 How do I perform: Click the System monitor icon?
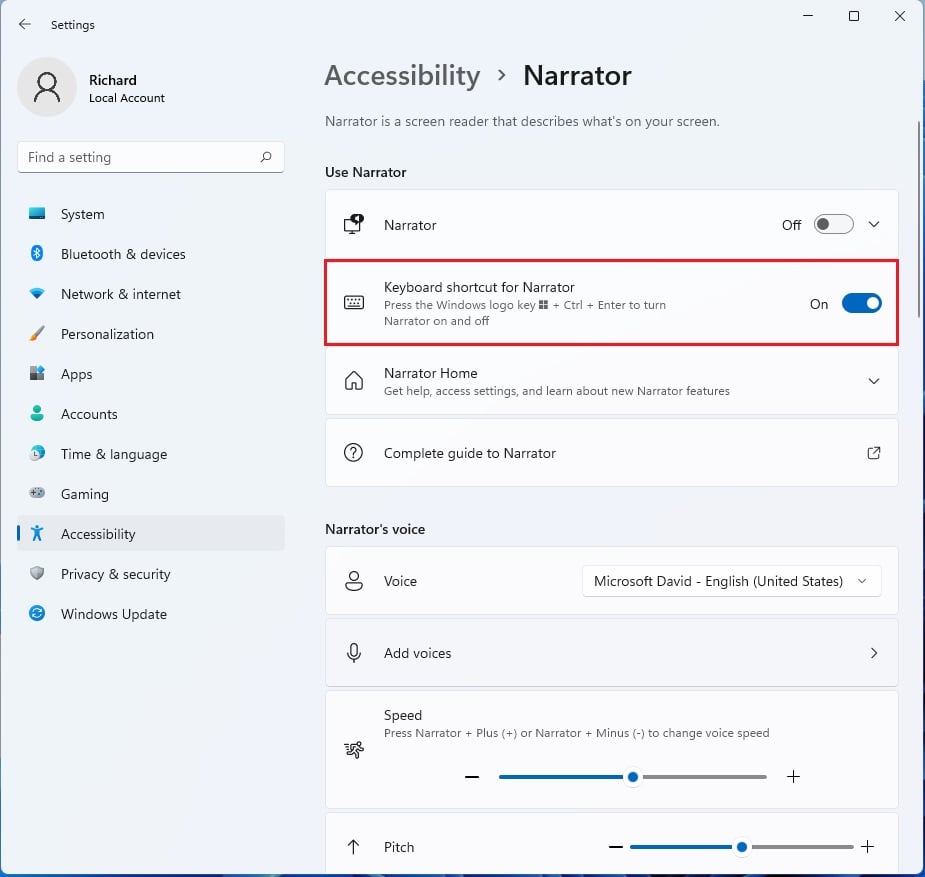(37, 213)
